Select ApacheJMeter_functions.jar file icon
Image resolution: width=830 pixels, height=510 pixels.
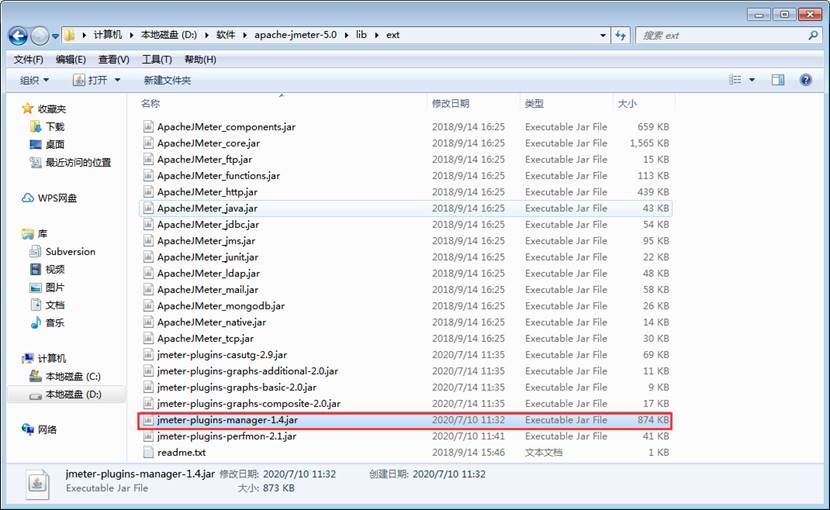[x=148, y=175]
